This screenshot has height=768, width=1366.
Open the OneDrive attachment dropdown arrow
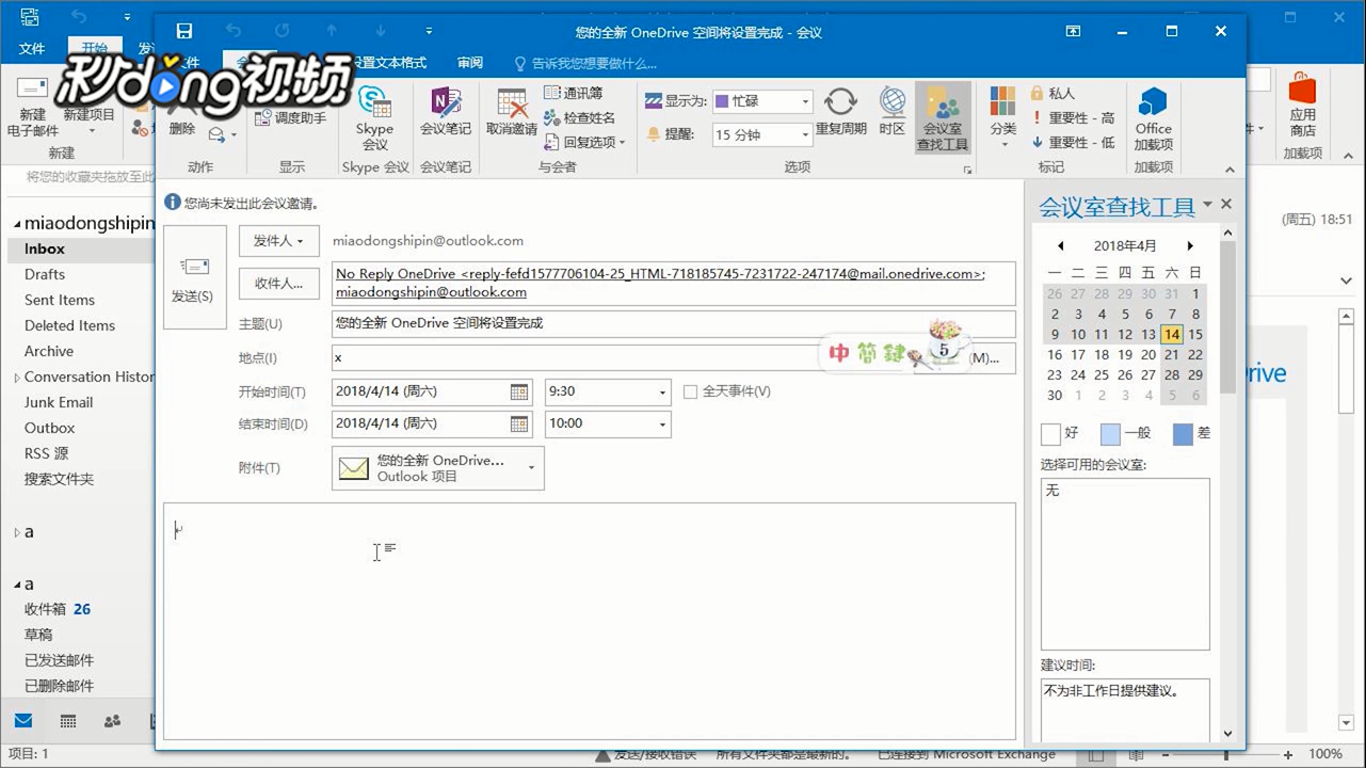click(x=531, y=468)
